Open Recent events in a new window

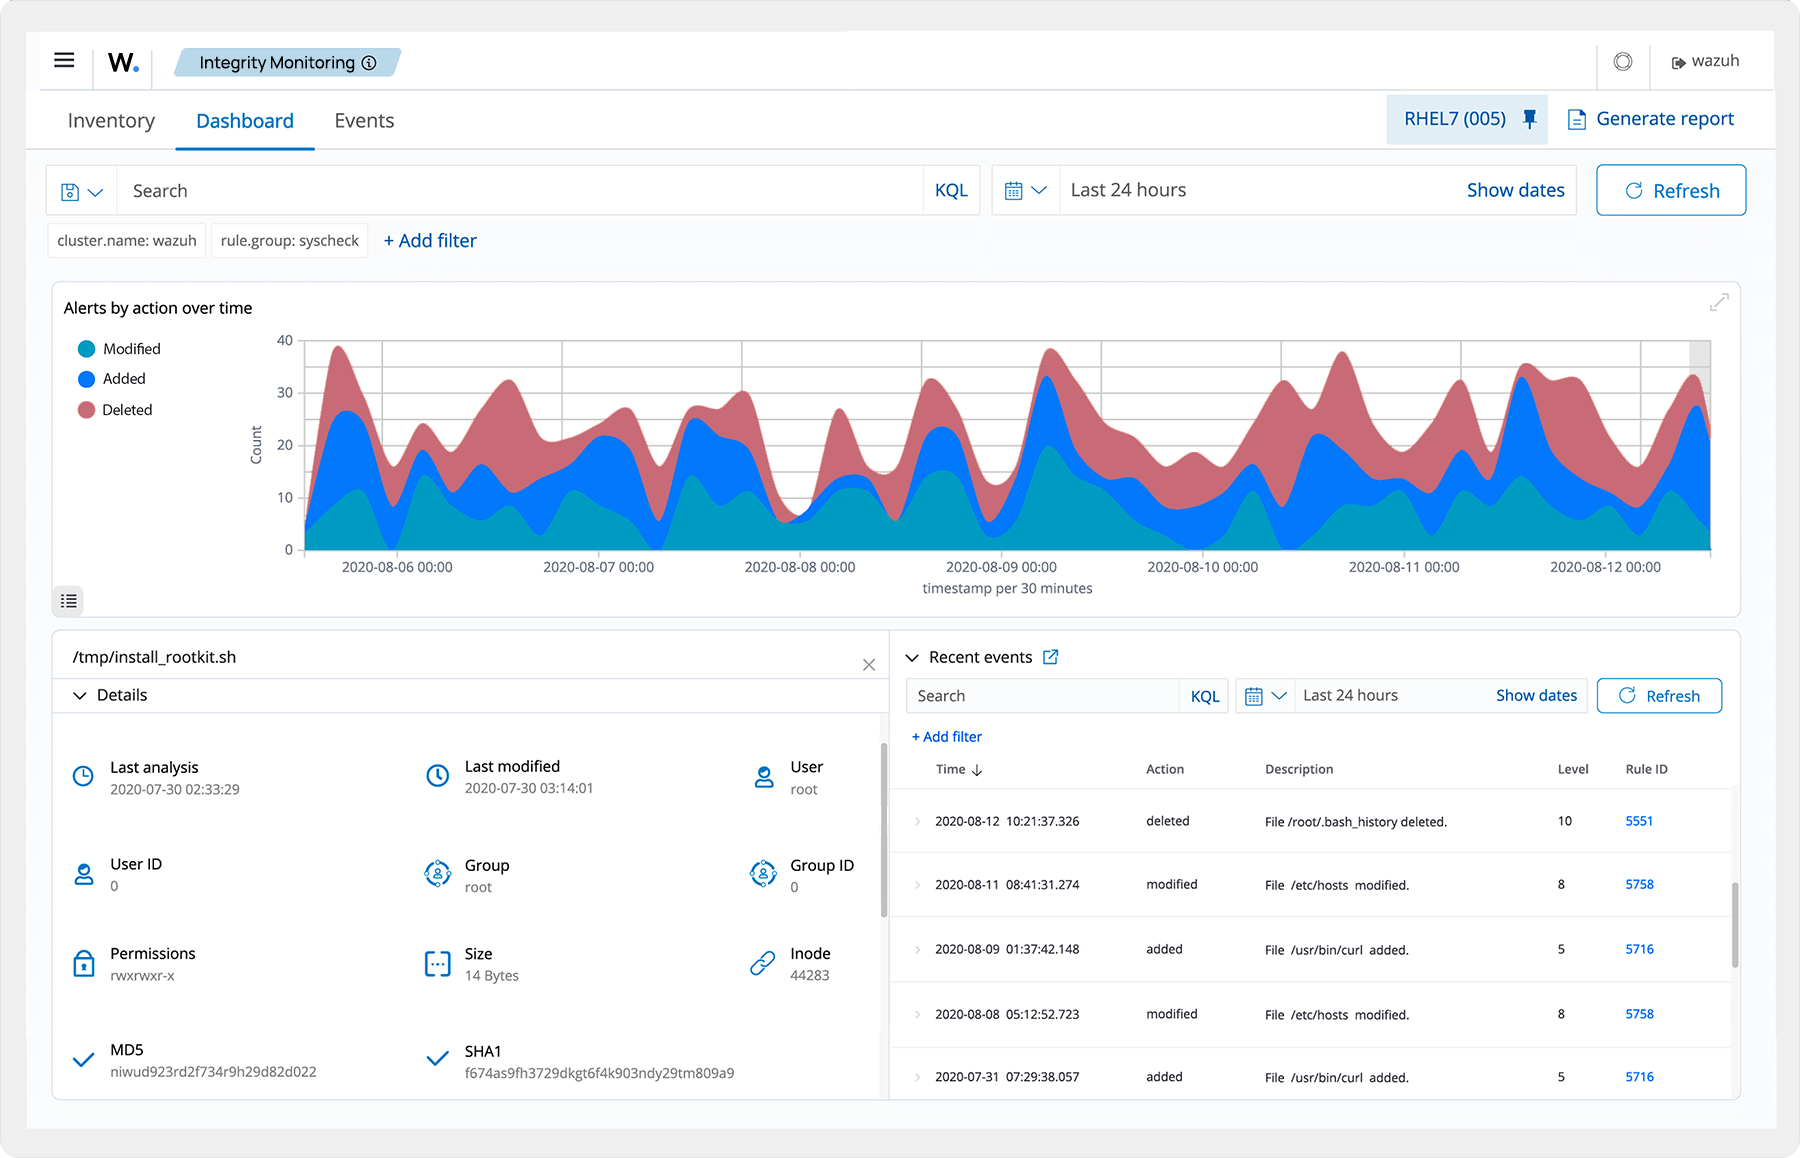(1050, 657)
